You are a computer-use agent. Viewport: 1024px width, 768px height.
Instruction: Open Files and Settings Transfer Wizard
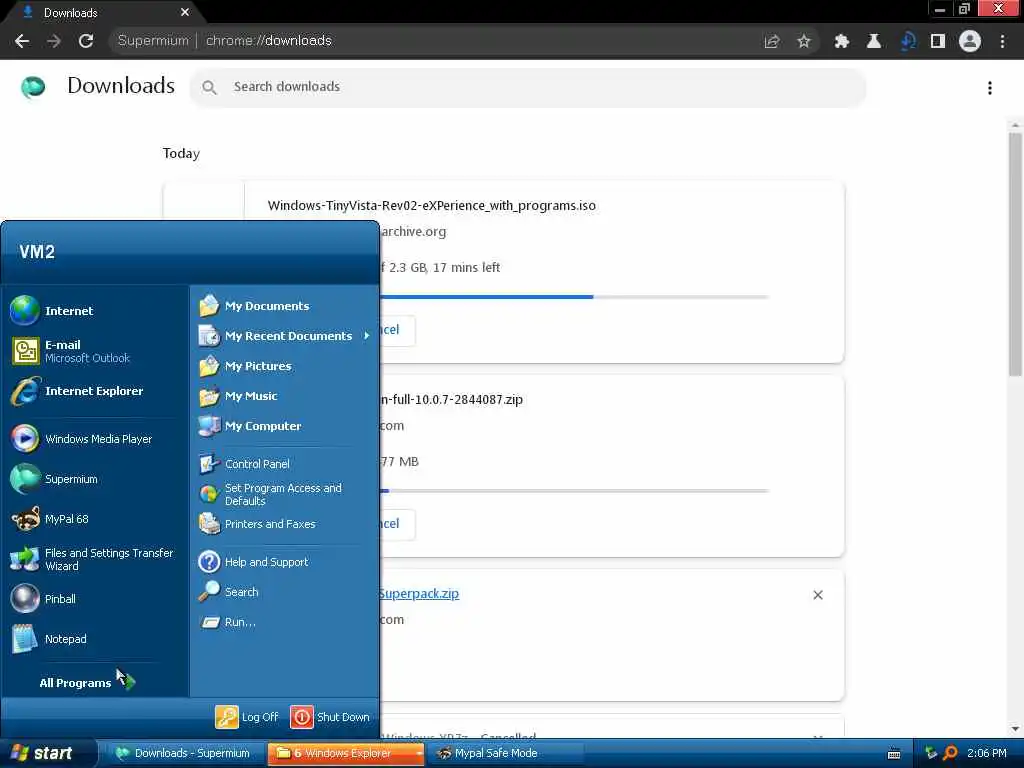pos(92,559)
